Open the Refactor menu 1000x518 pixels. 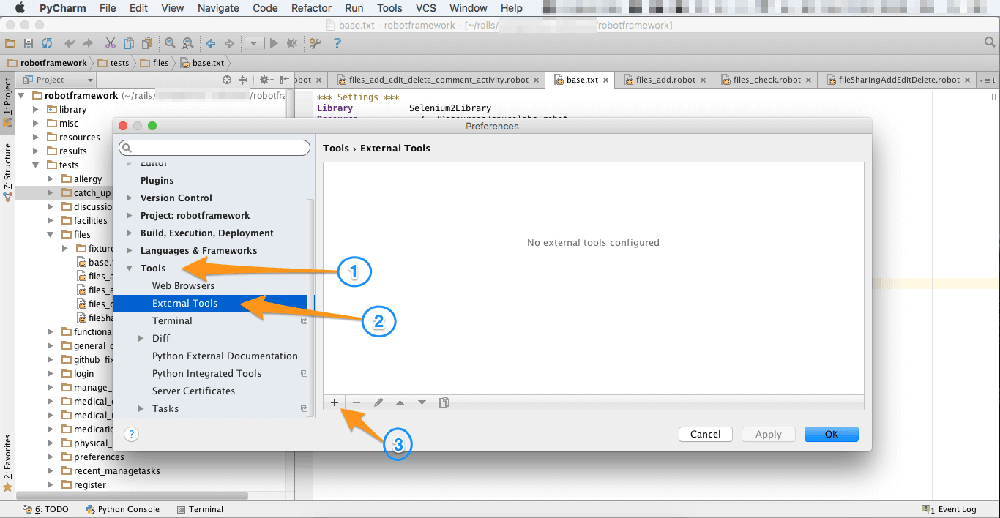tap(311, 8)
